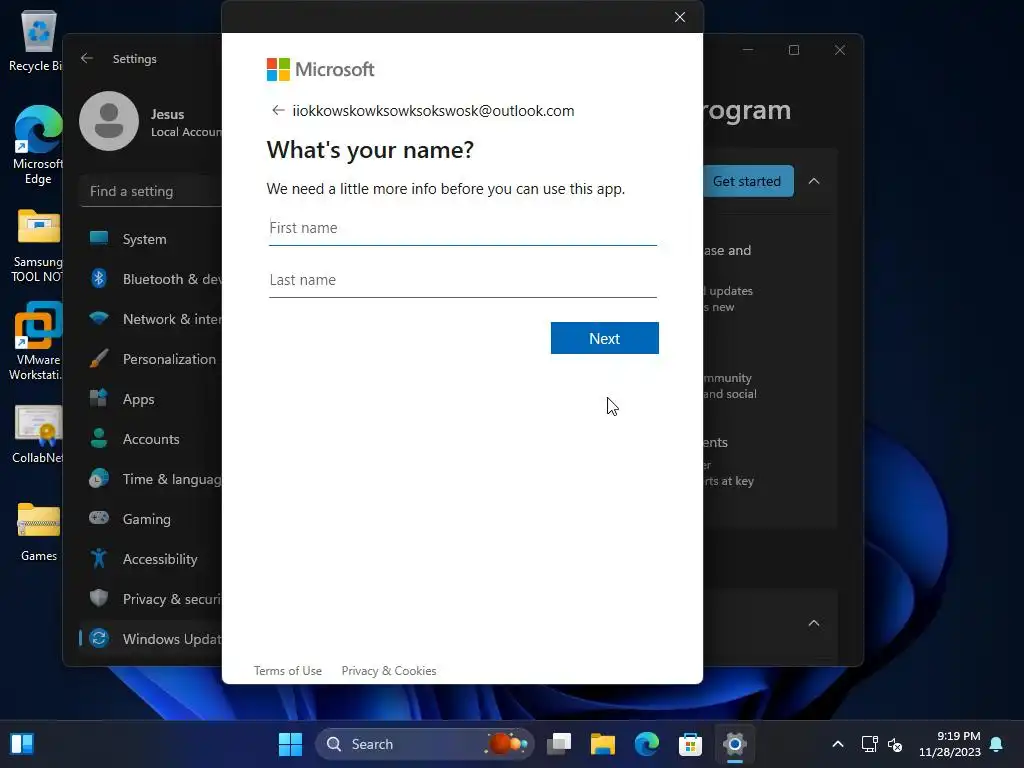Screen dimensions: 1024x768
Task: Open Gaming in Settings sidebar
Action: (x=152, y=519)
